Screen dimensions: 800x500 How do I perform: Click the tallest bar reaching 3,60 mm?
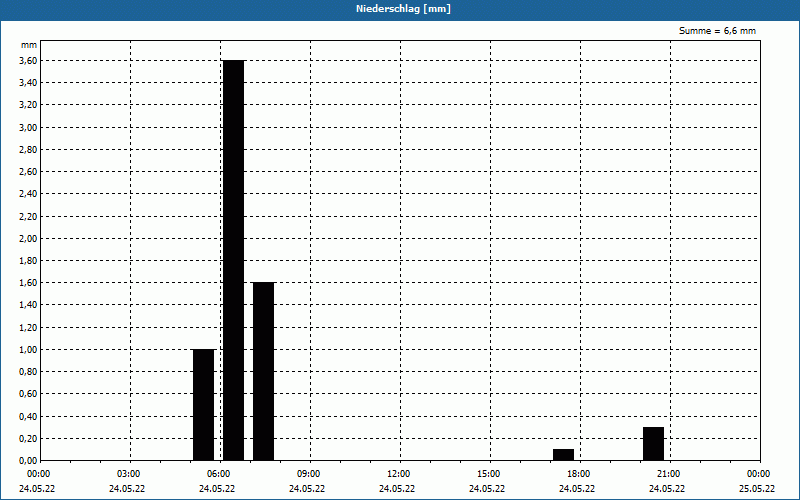click(x=234, y=260)
